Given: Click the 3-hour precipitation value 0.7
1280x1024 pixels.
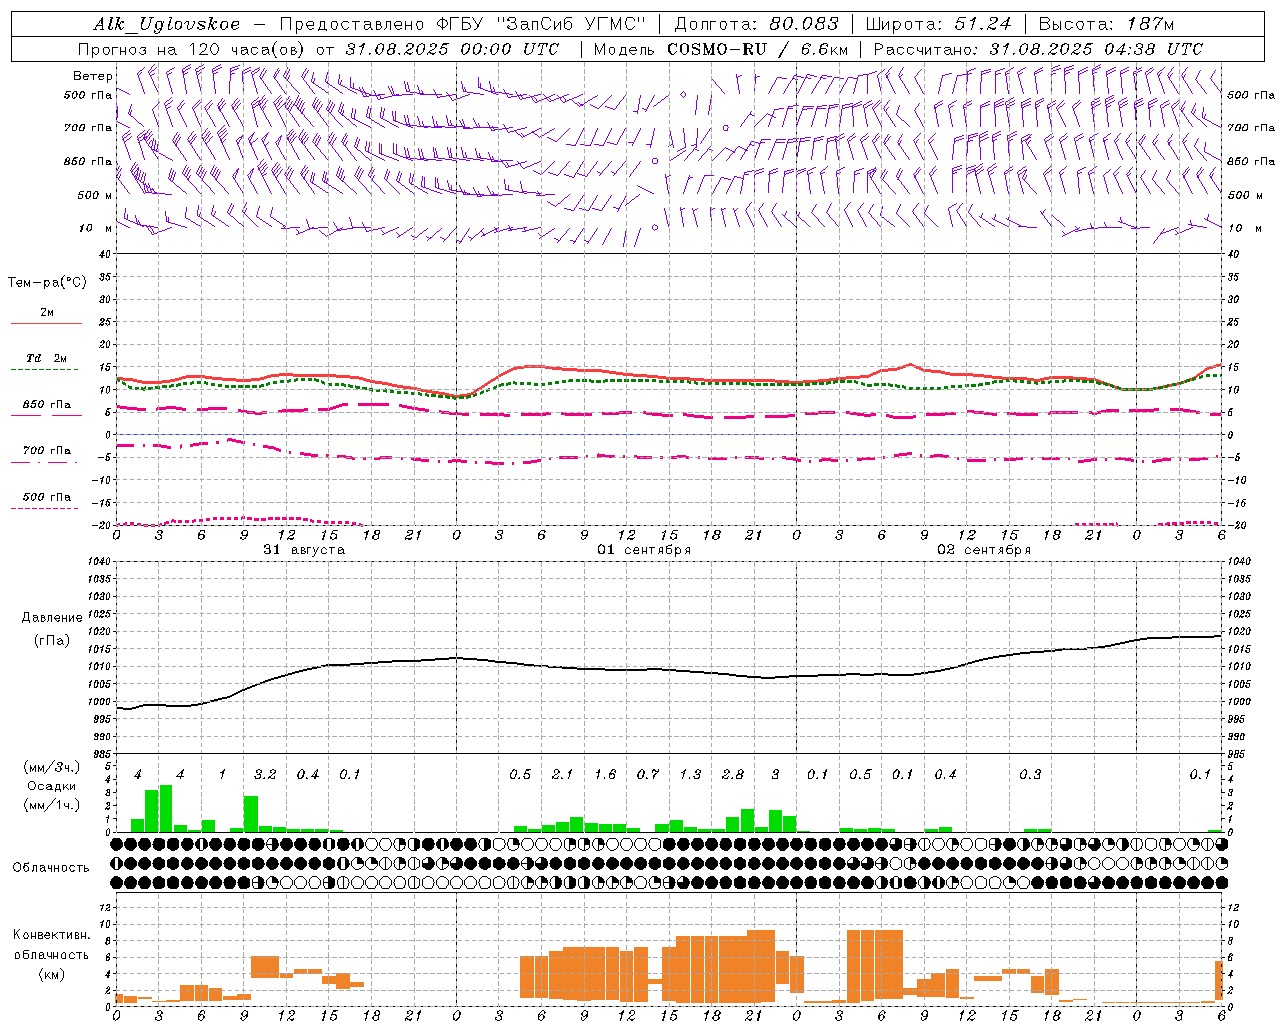Looking at the screenshot, I should coord(648,775).
